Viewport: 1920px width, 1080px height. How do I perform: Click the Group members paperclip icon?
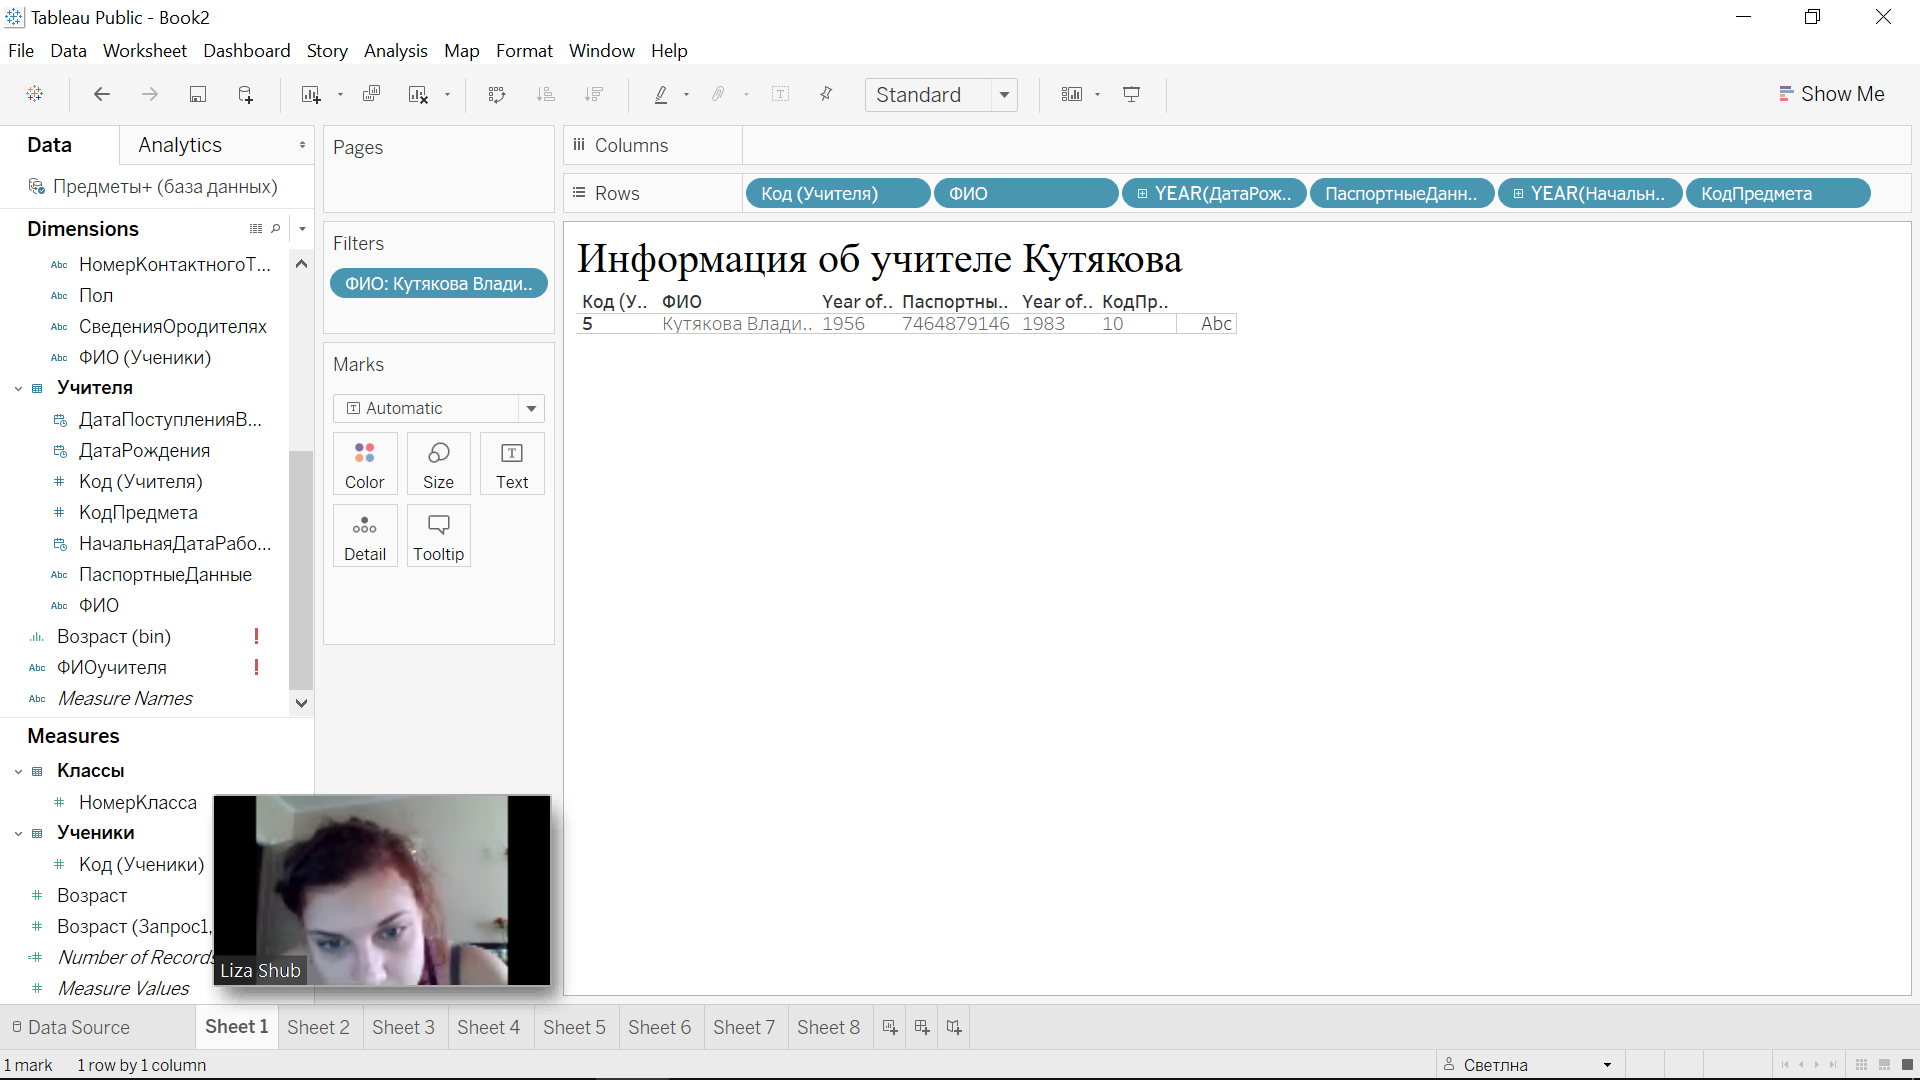[718, 94]
